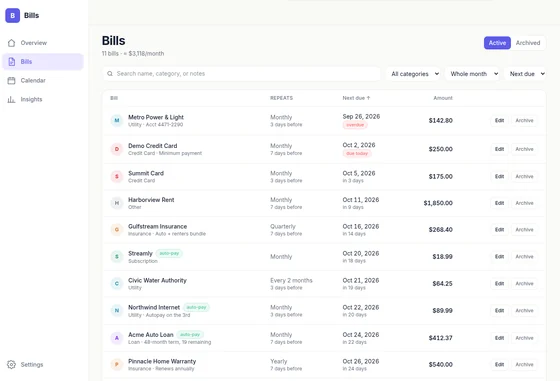
Task: Archive Gulfstream Insurance bill
Action: click(x=524, y=230)
